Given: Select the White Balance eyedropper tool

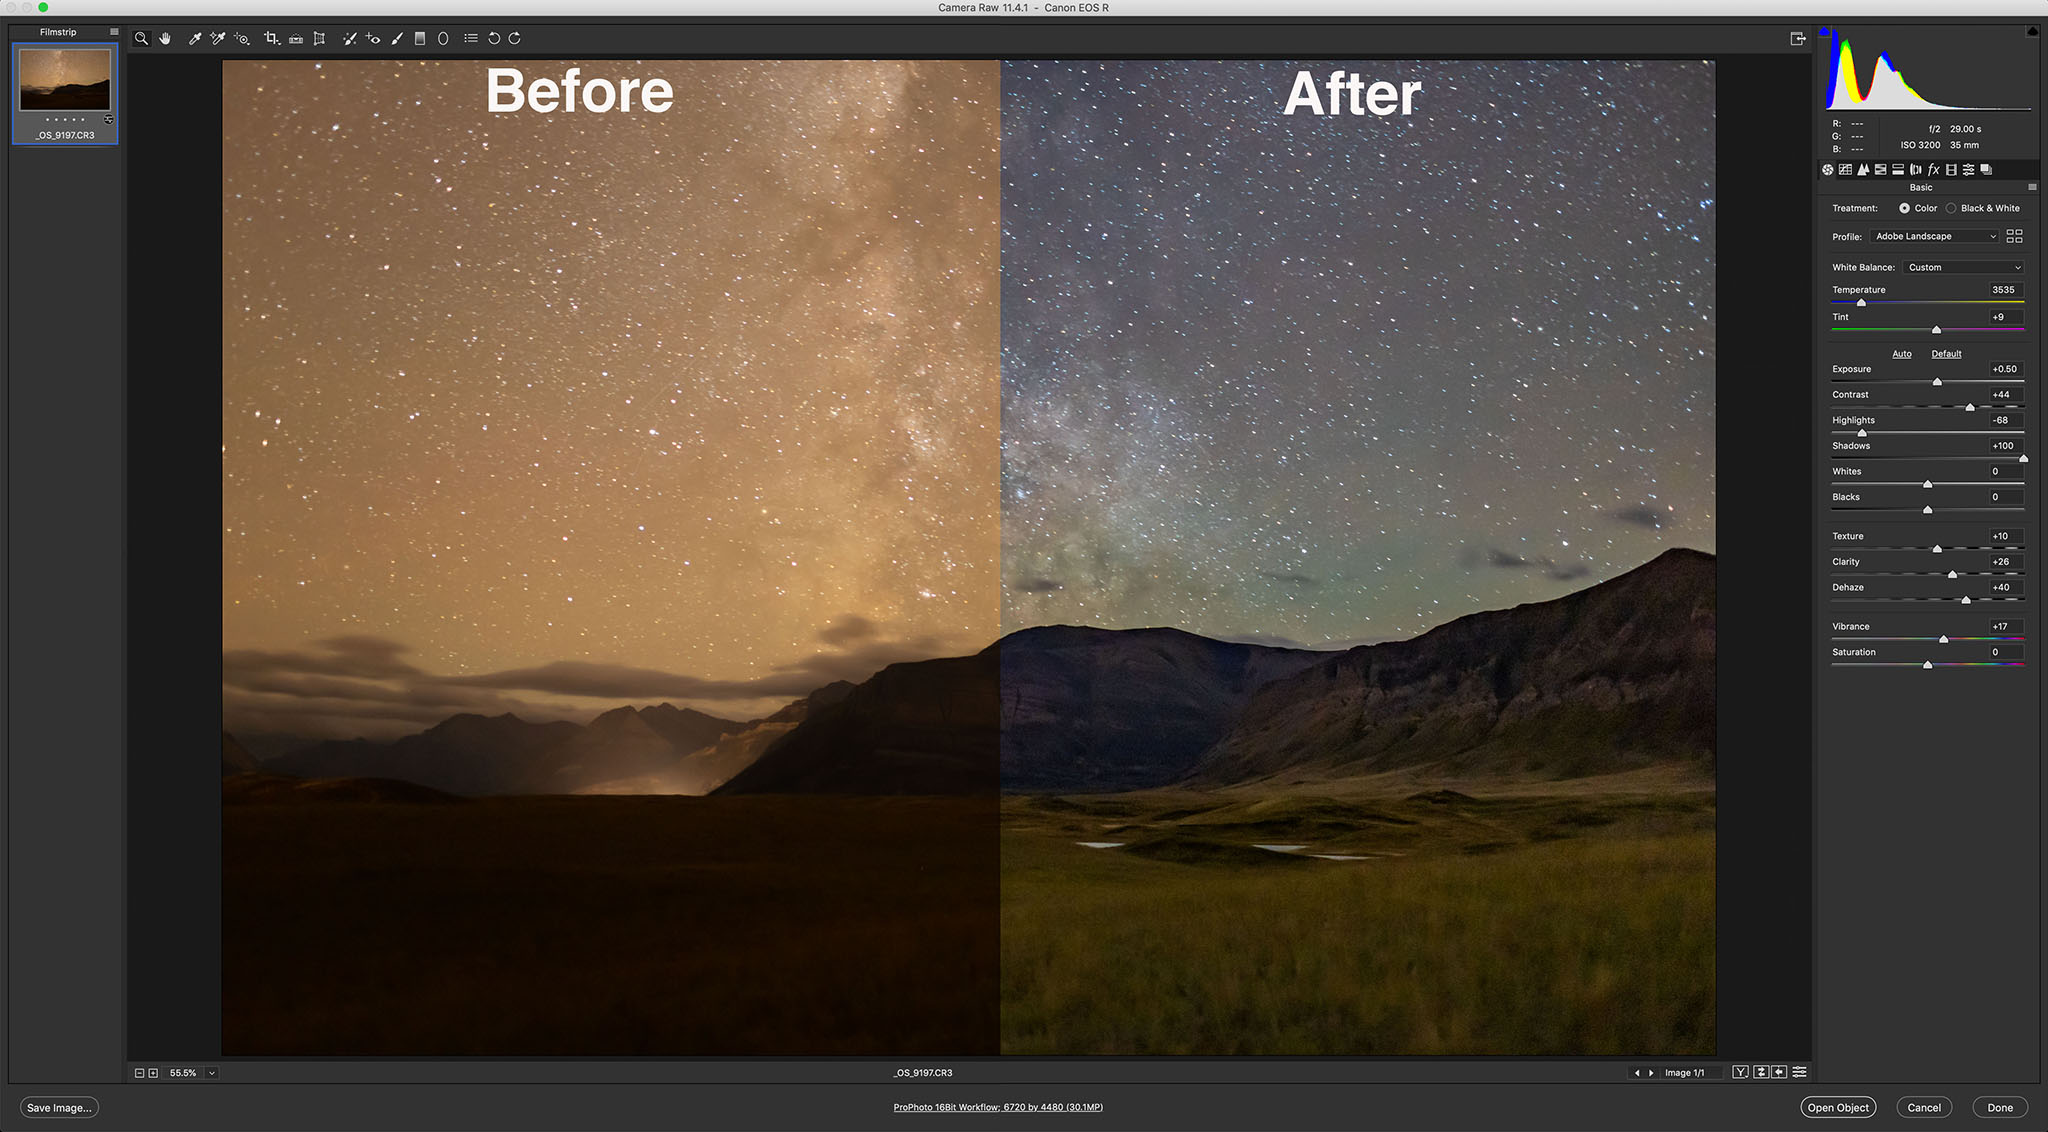Looking at the screenshot, I should pos(195,38).
